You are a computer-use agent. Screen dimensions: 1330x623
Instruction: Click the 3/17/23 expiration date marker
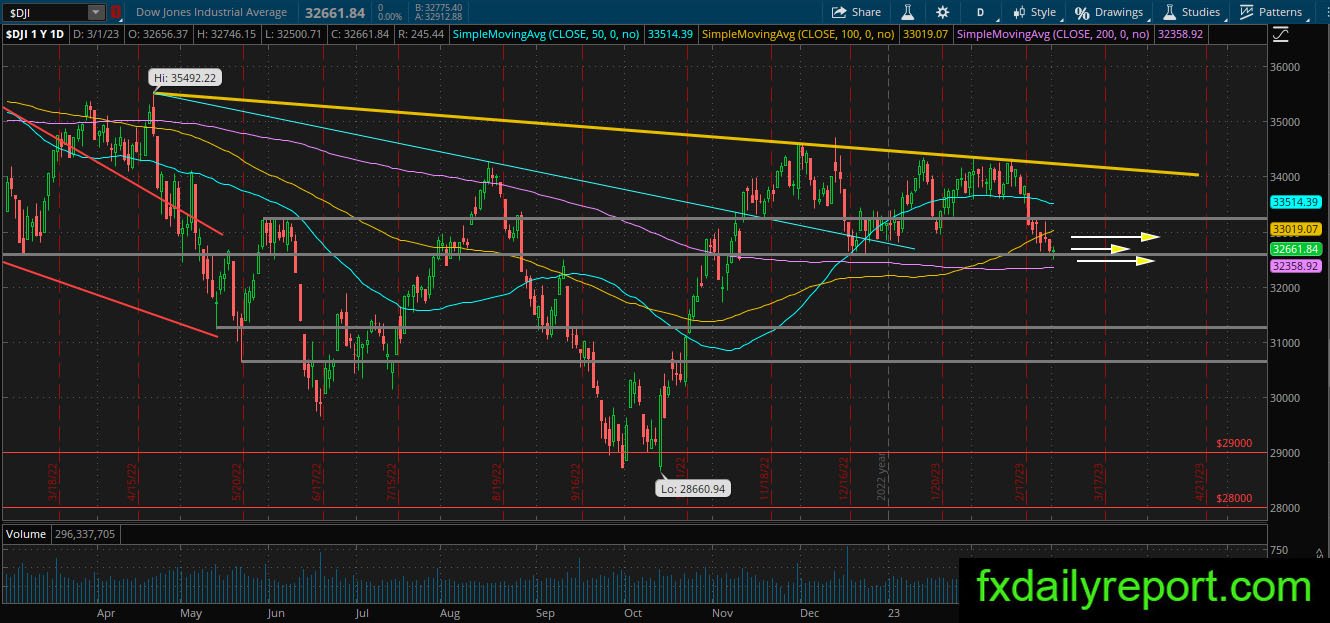(x=1100, y=482)
